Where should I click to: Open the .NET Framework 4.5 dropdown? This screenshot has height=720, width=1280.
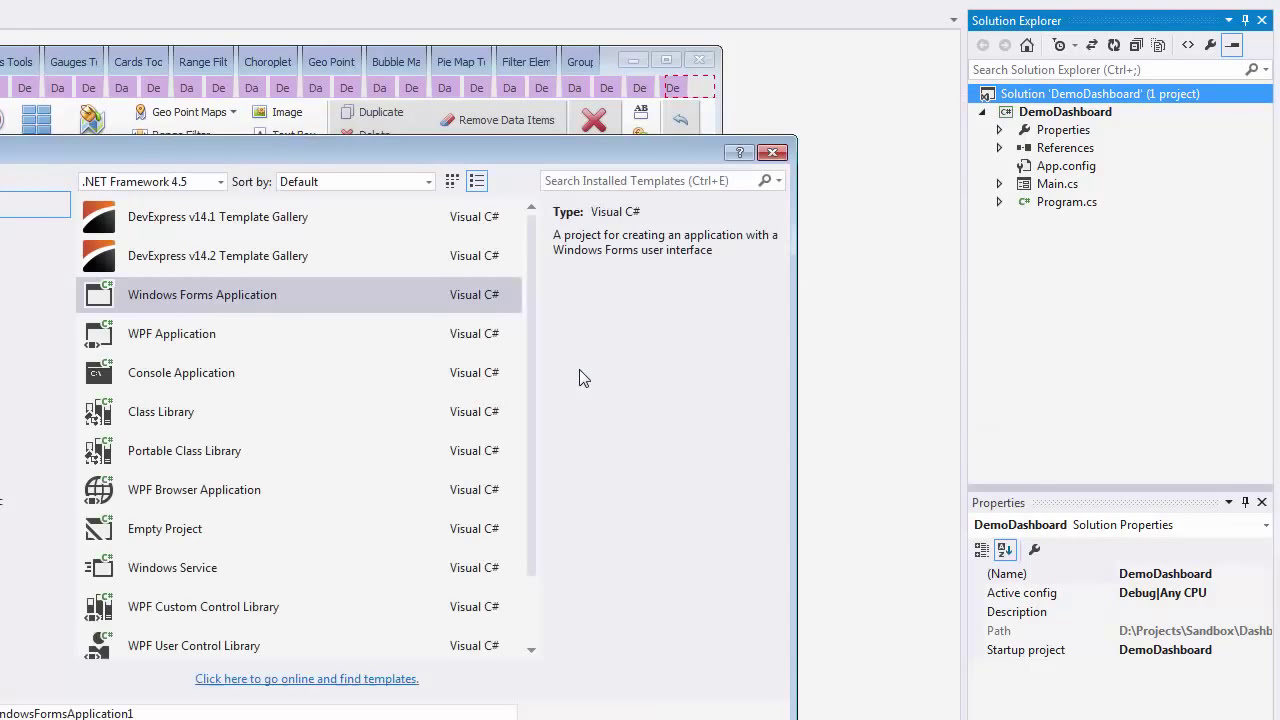153,181
